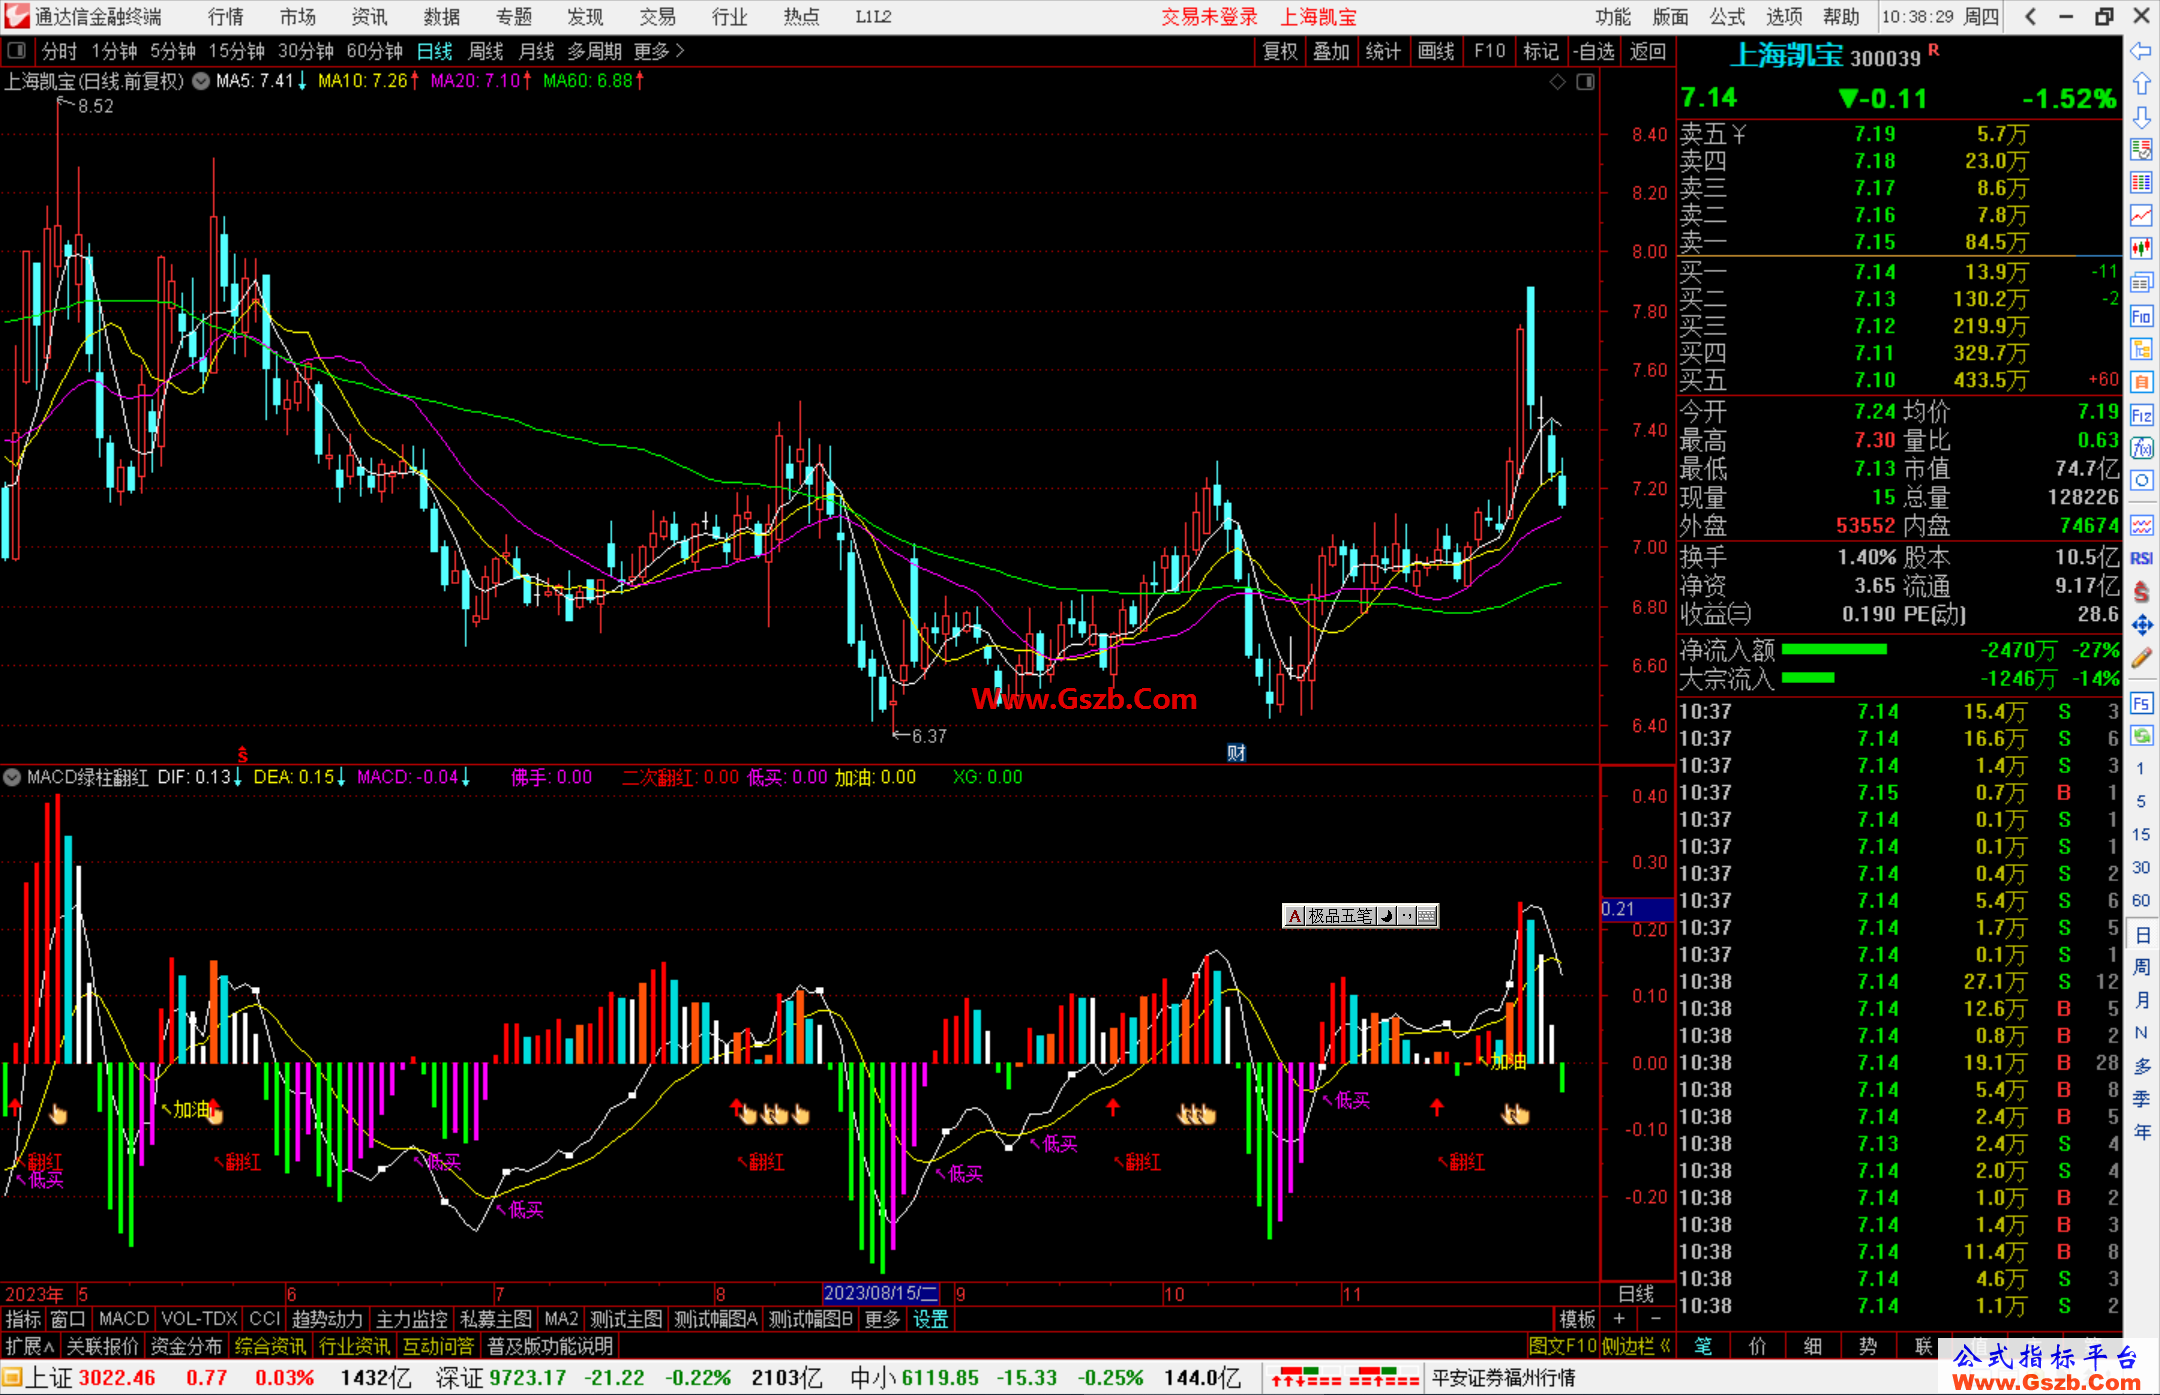Select the 月 monthly period in sidebar
Viewport: 2160px width, 1395px height.
(2141, 1000)
